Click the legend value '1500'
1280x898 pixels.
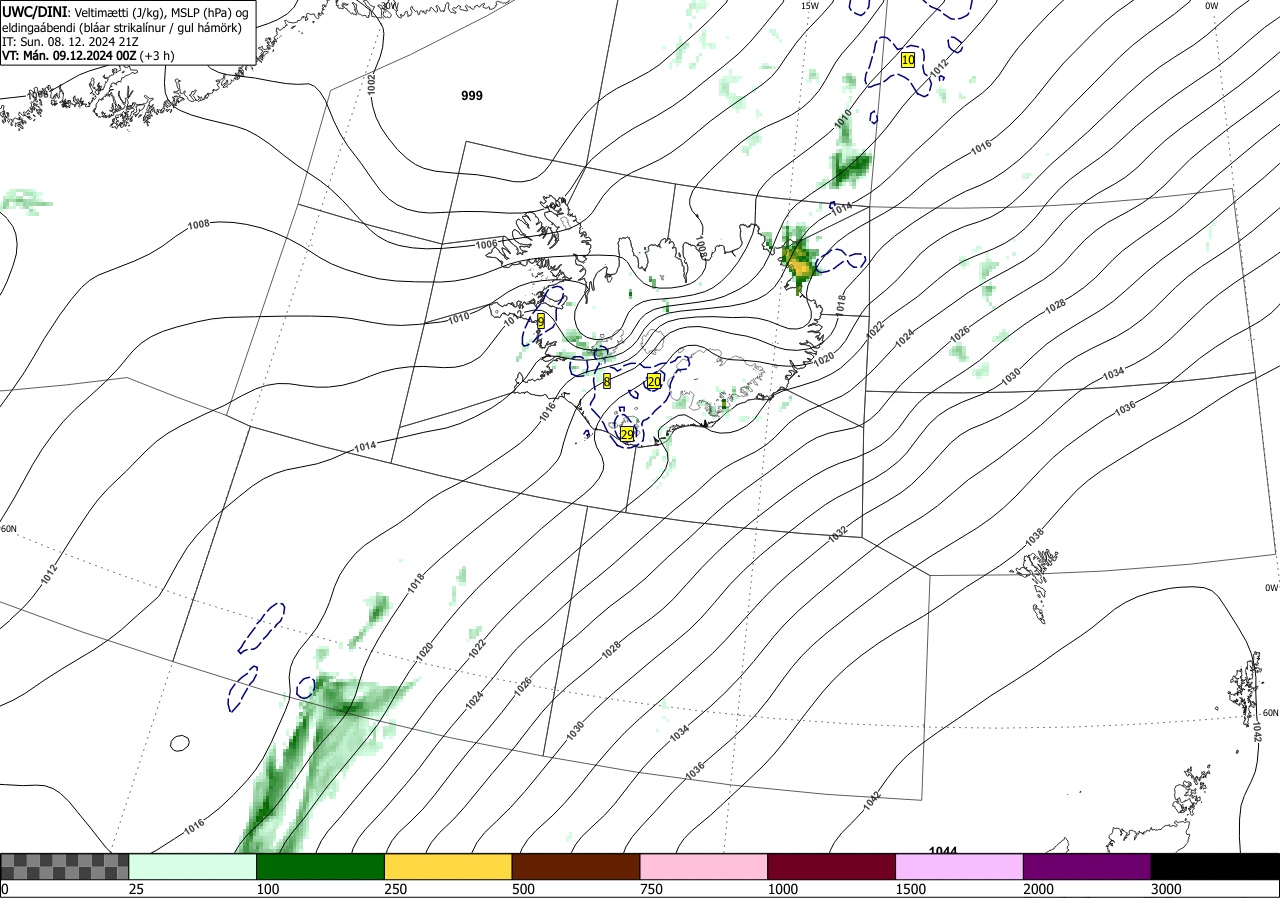tap(911, 889)
